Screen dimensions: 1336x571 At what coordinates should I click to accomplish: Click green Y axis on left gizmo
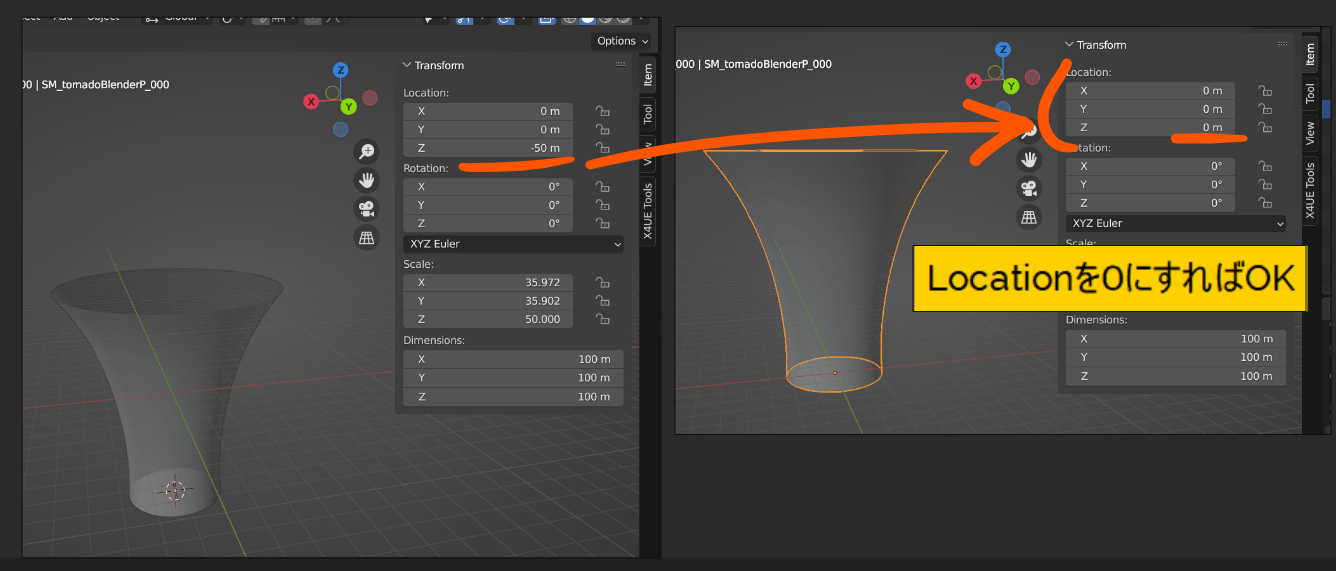tap(348, 106)
